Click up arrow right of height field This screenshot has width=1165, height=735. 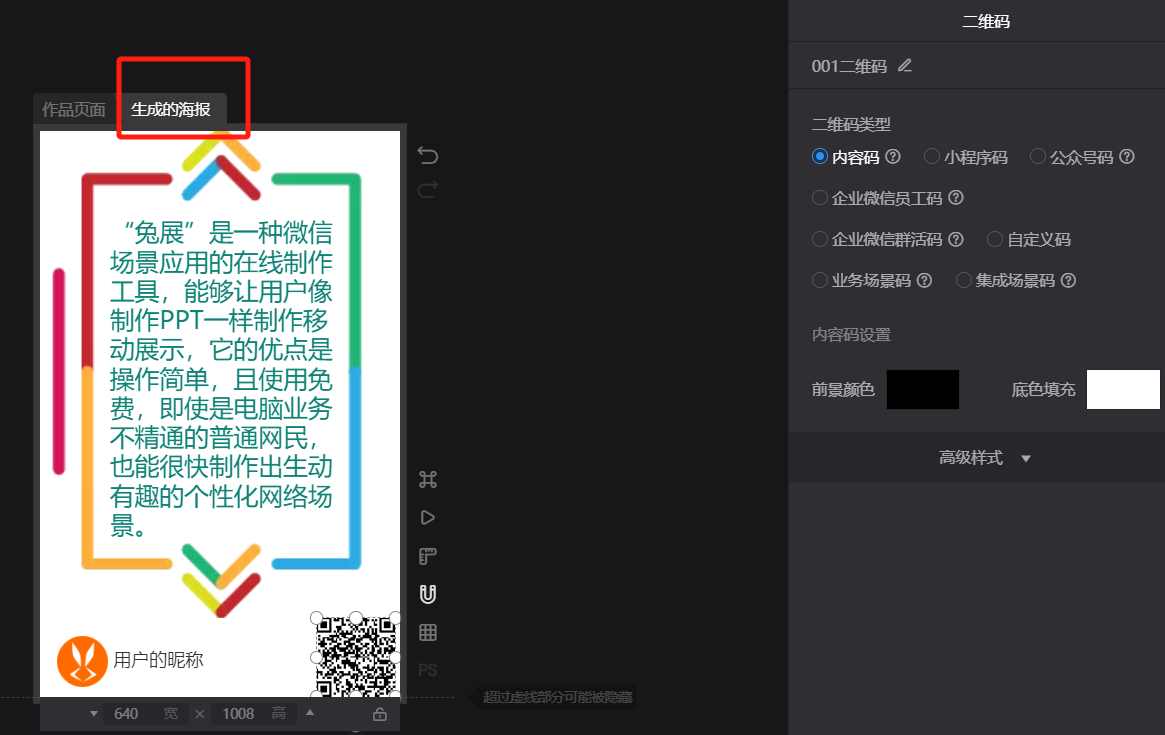coord(310,713)
